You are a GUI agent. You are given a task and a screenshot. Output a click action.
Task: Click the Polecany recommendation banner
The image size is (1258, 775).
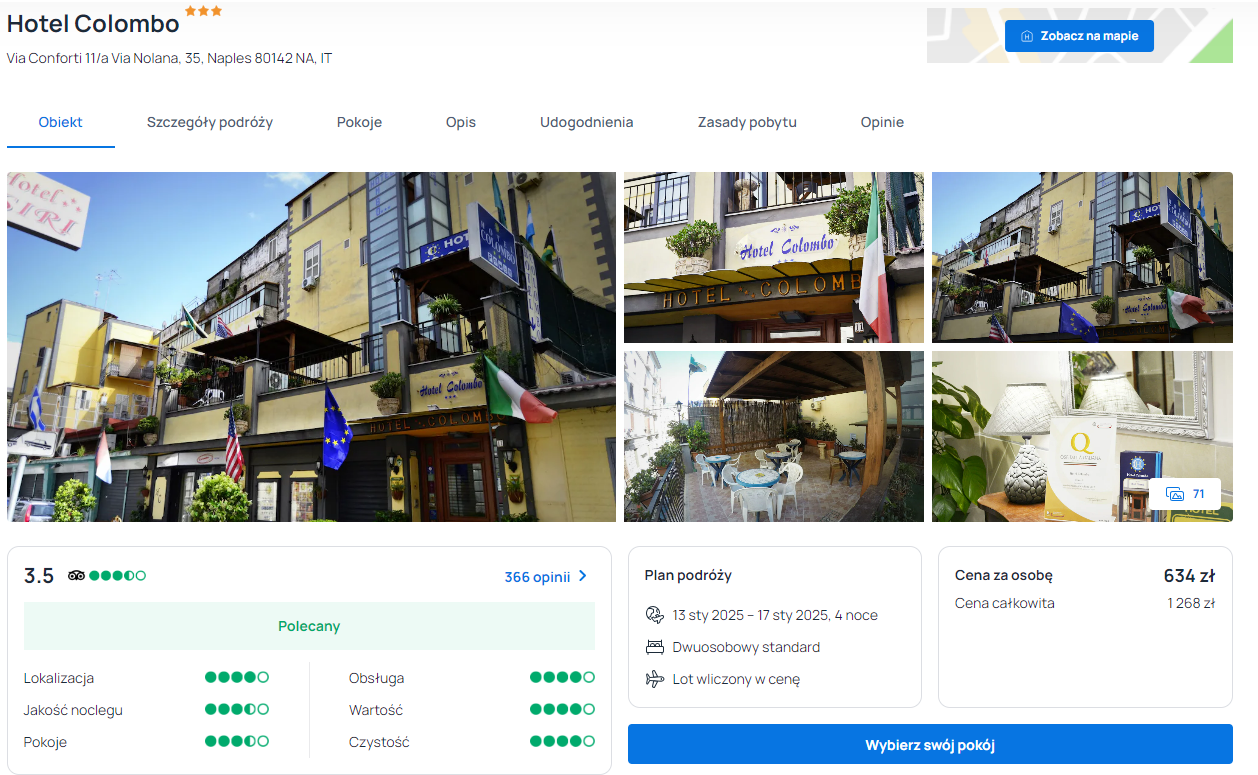309,626
